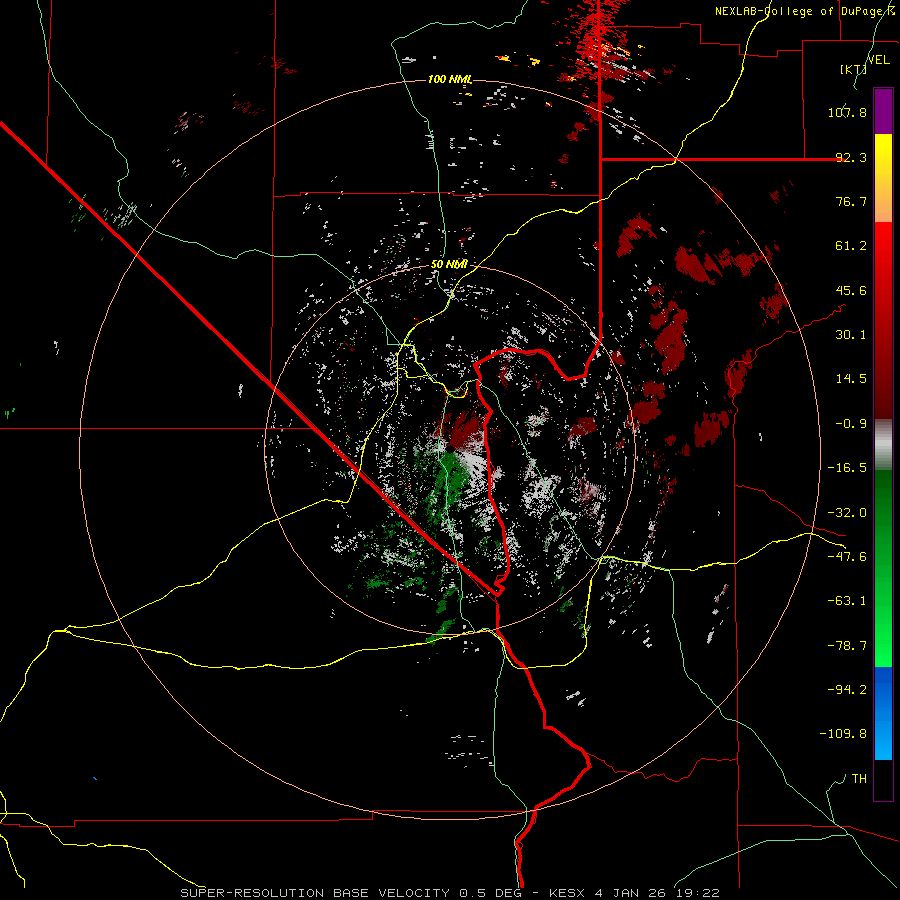
Task: Click the -63.1 scale value
Action: click(847, 601)
